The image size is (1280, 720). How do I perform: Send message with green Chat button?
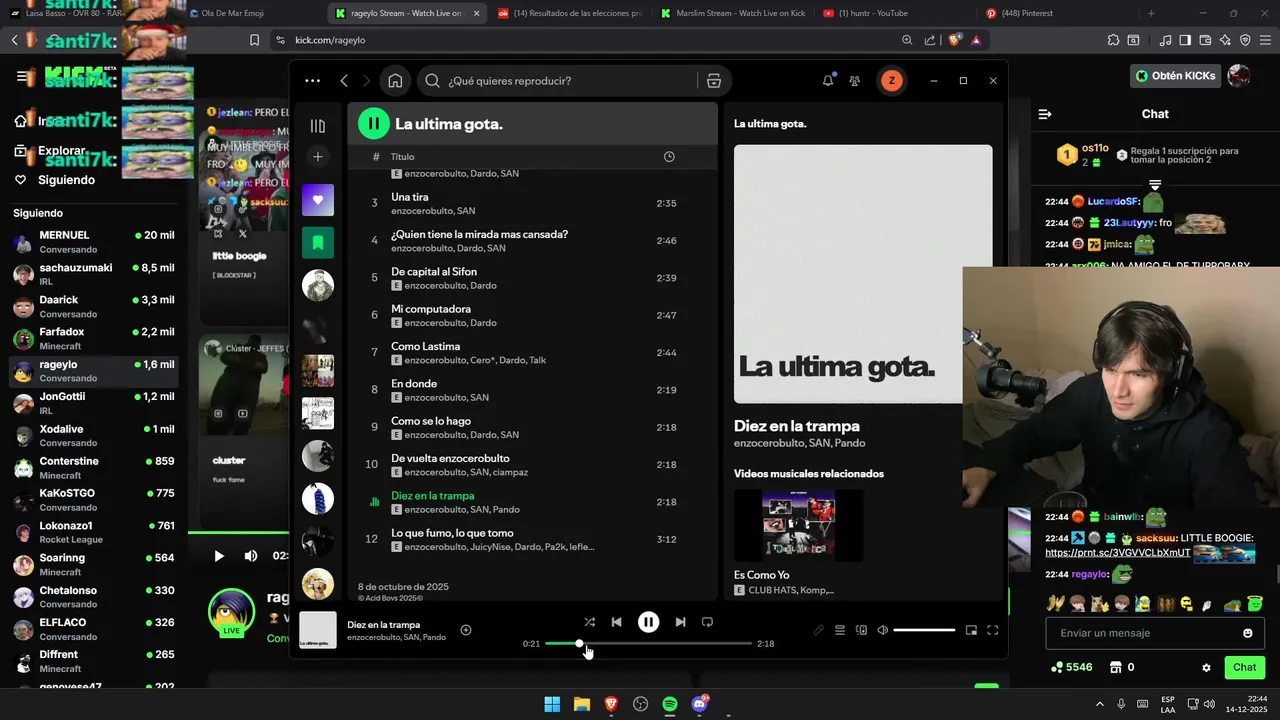click(x=1244, y=667)
